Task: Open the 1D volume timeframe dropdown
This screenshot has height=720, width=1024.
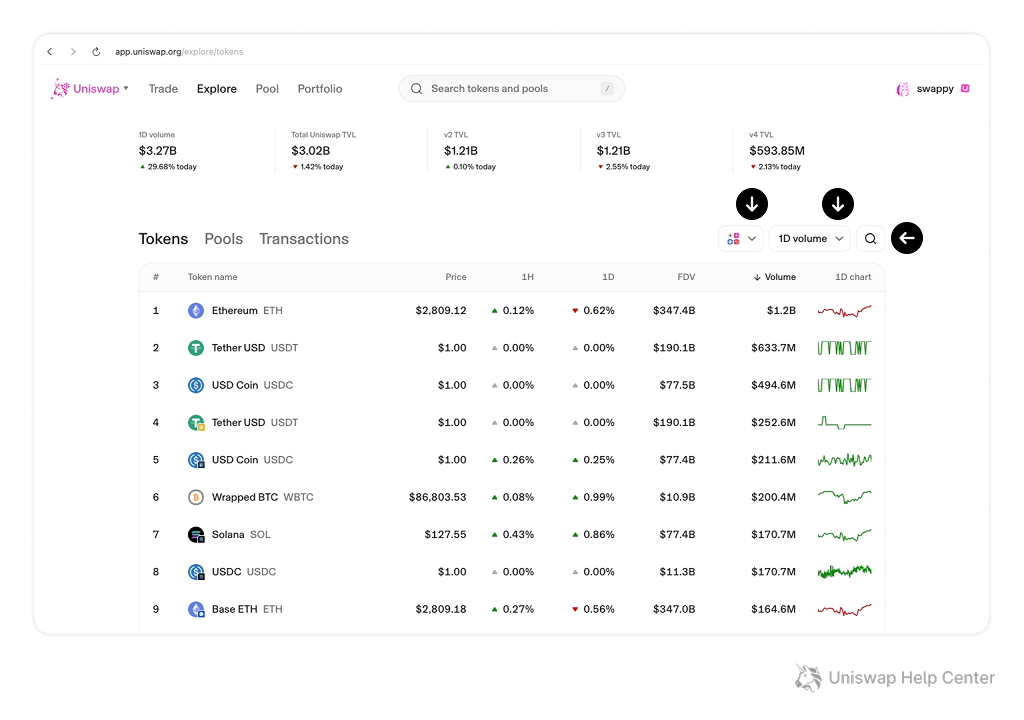Action: click(x=810, y=238)
